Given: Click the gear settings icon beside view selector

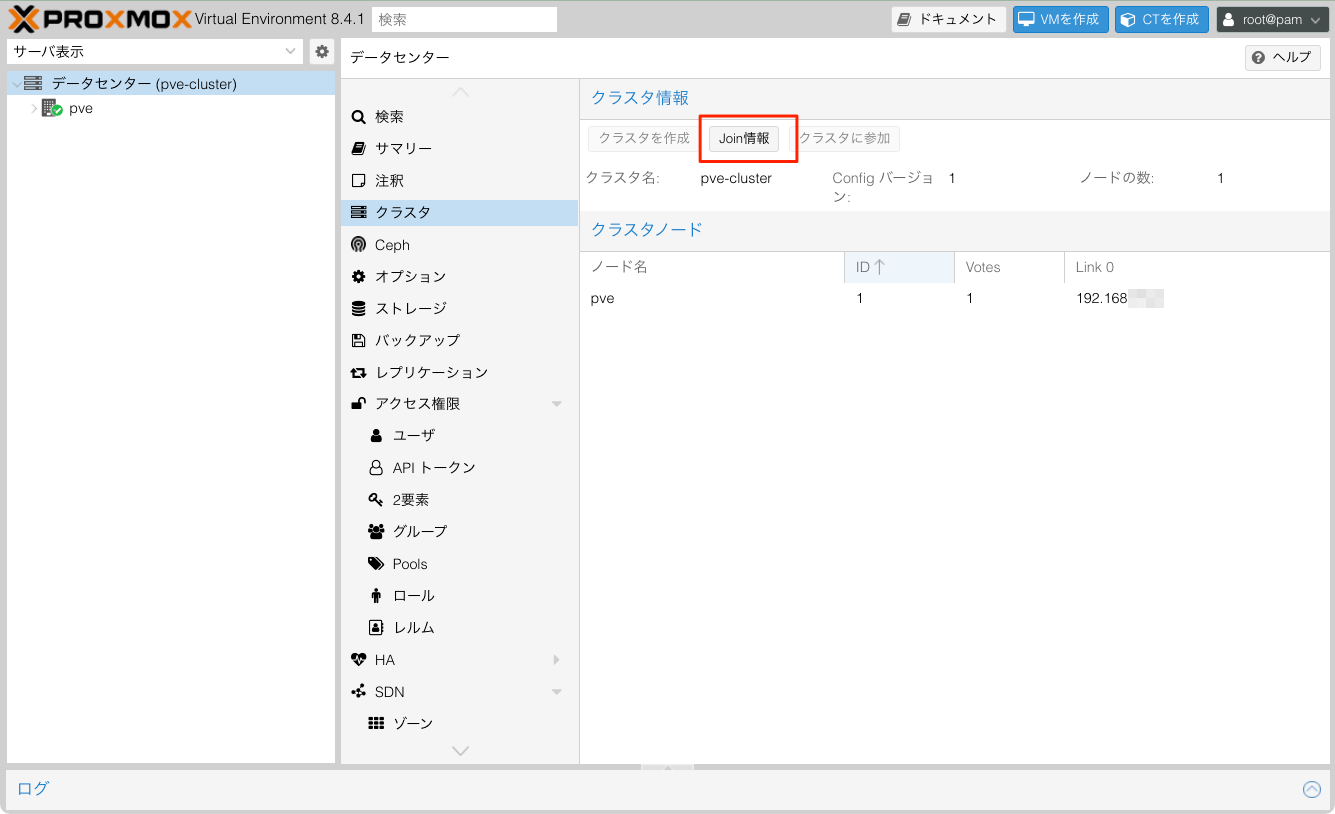Looking at the screenshot, I should click(x=321, y=51).
